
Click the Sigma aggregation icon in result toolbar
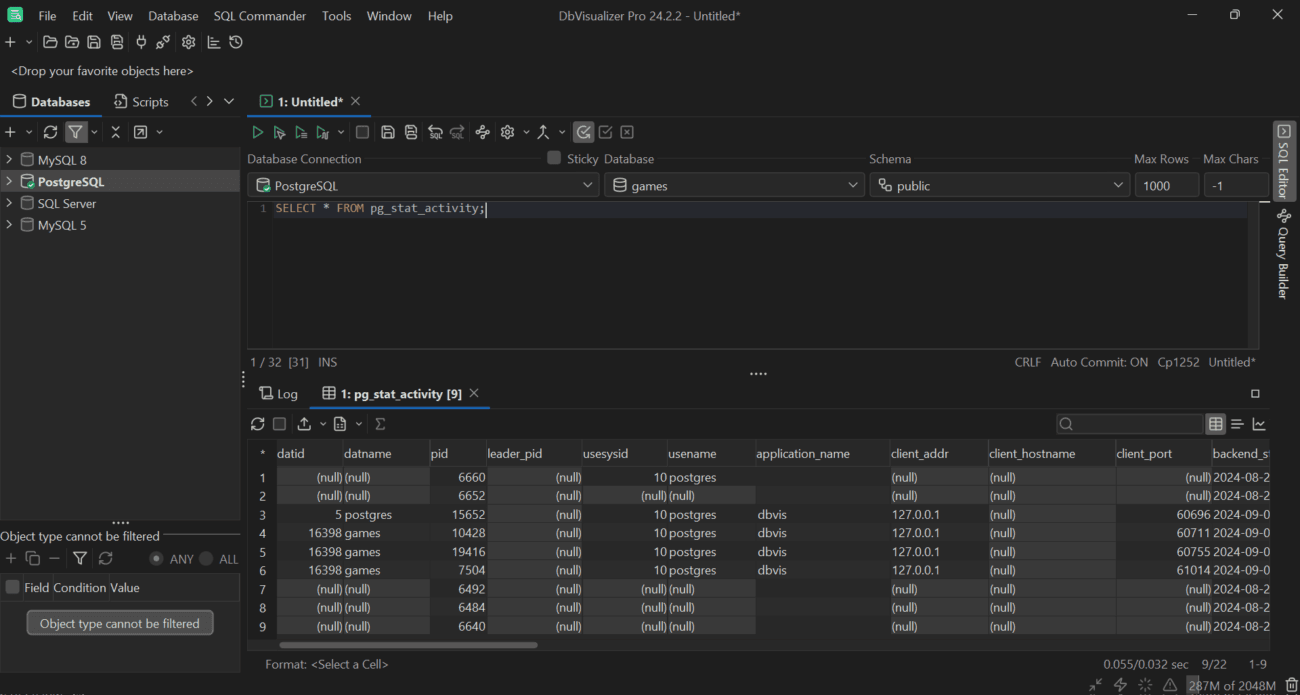pyautogui.click(x=380, y=424)
